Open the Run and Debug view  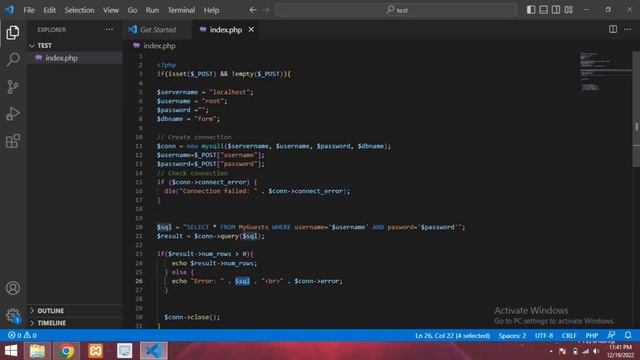[13, 114]
